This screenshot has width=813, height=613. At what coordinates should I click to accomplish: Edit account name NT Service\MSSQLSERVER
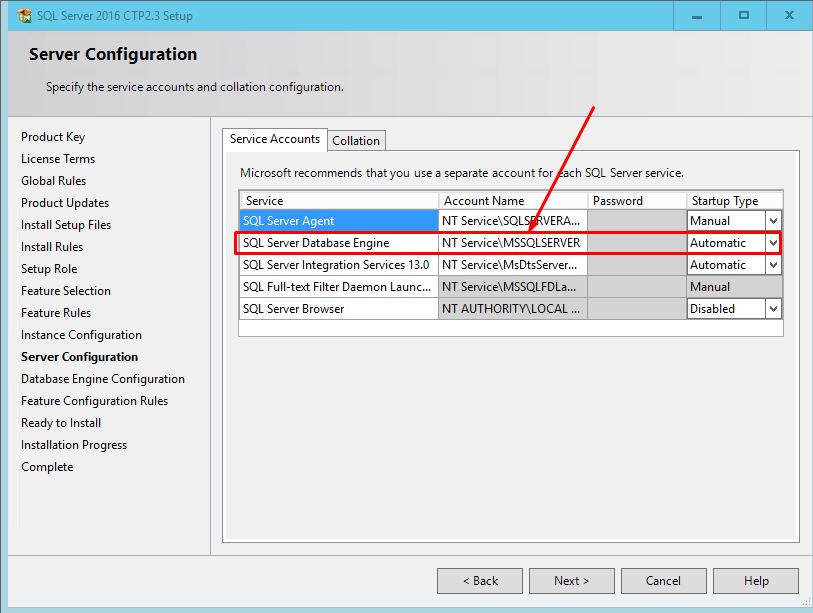513,243
